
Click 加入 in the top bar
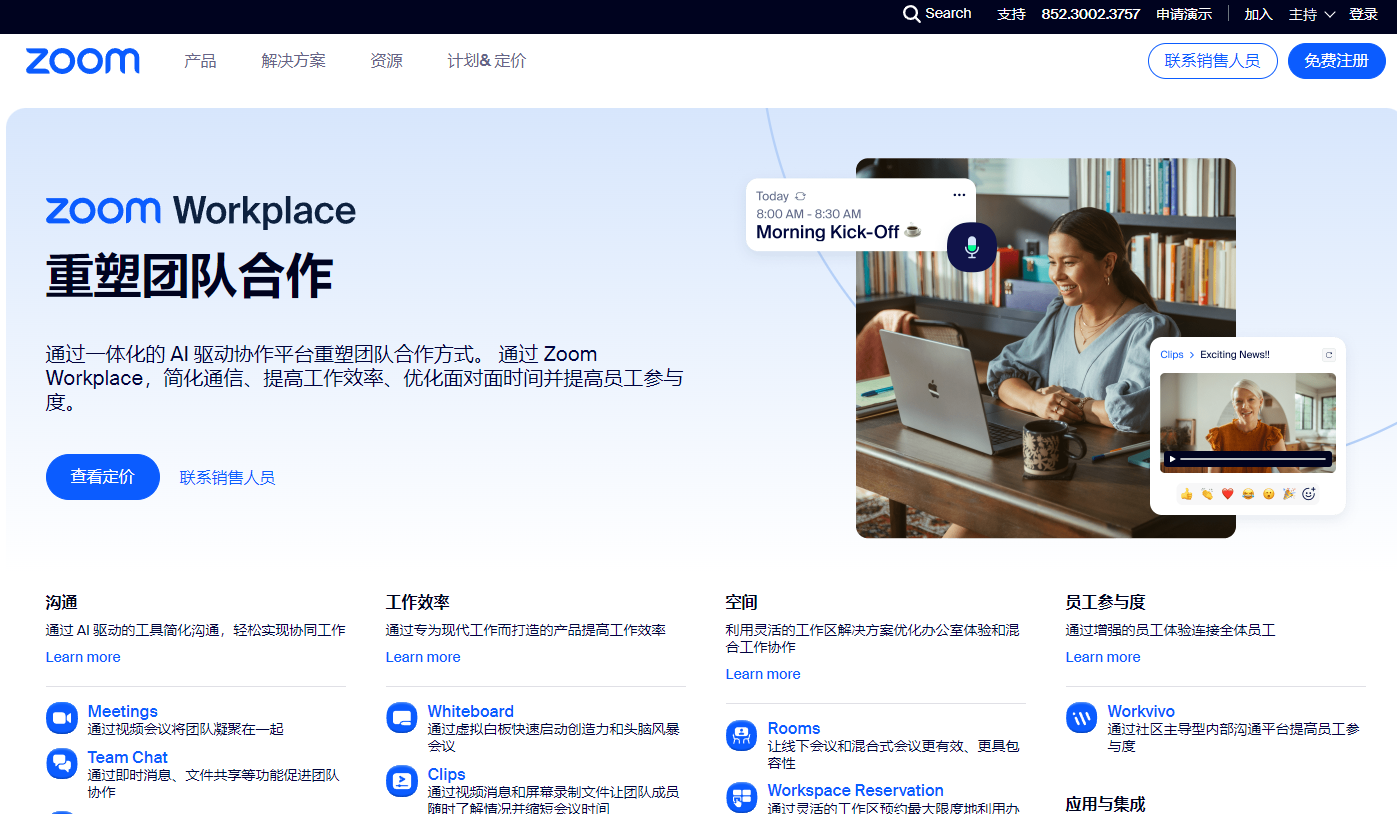1258,14
